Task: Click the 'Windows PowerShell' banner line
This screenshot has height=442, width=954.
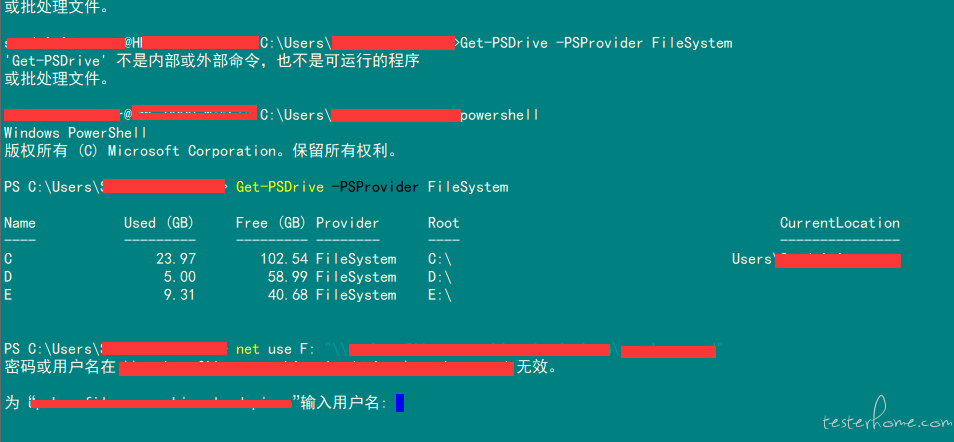Action: click(x=75, y=133)
